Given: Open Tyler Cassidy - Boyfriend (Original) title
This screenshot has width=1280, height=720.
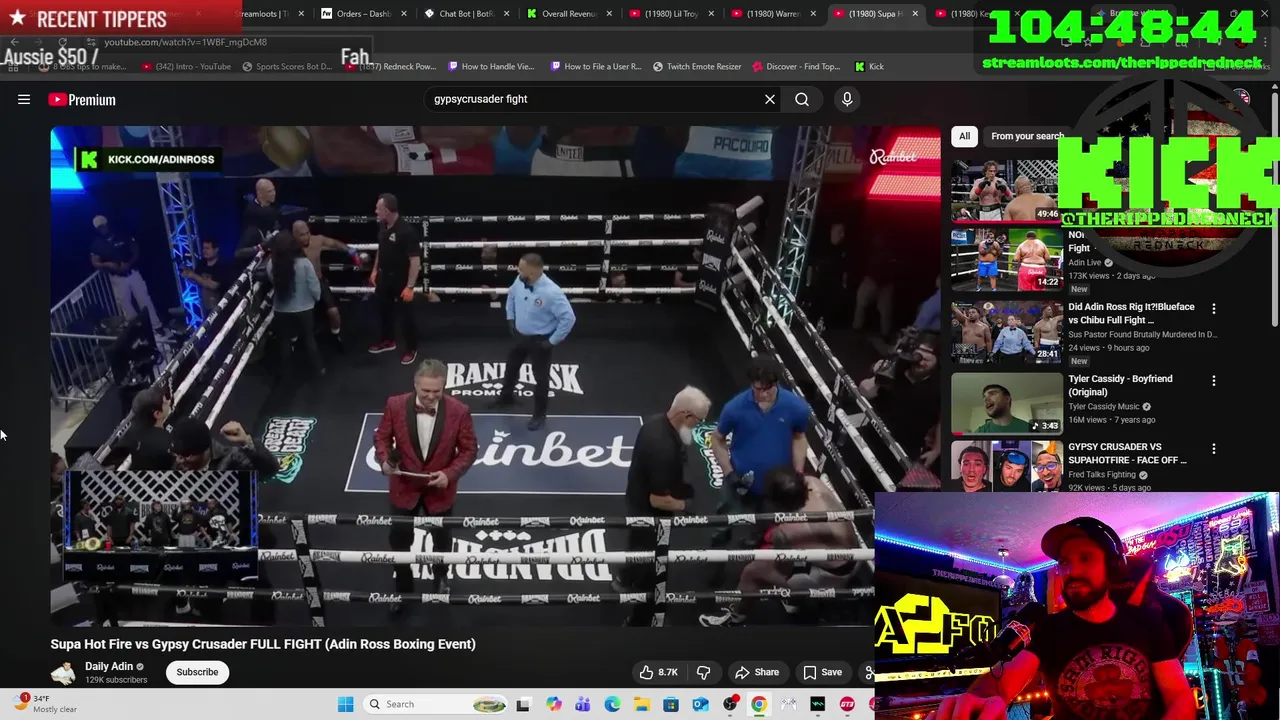Looking at the screenshot, I should [1120, 385].
